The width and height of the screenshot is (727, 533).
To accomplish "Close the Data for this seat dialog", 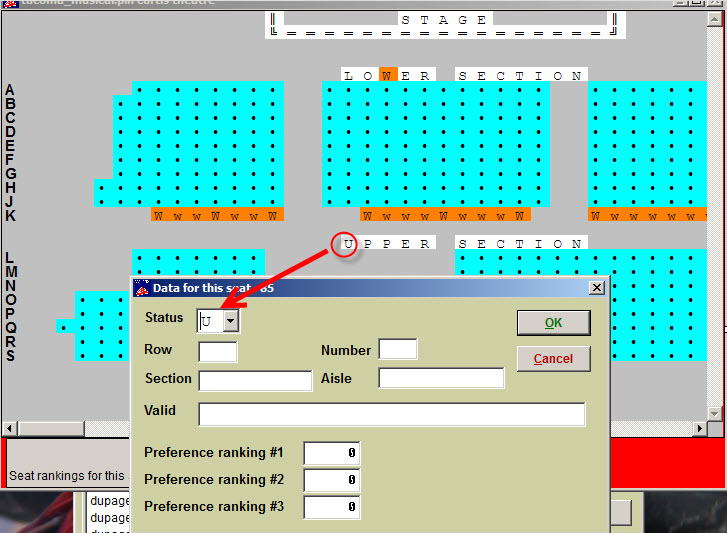I will pyautogui.click(x=597, y=288).
